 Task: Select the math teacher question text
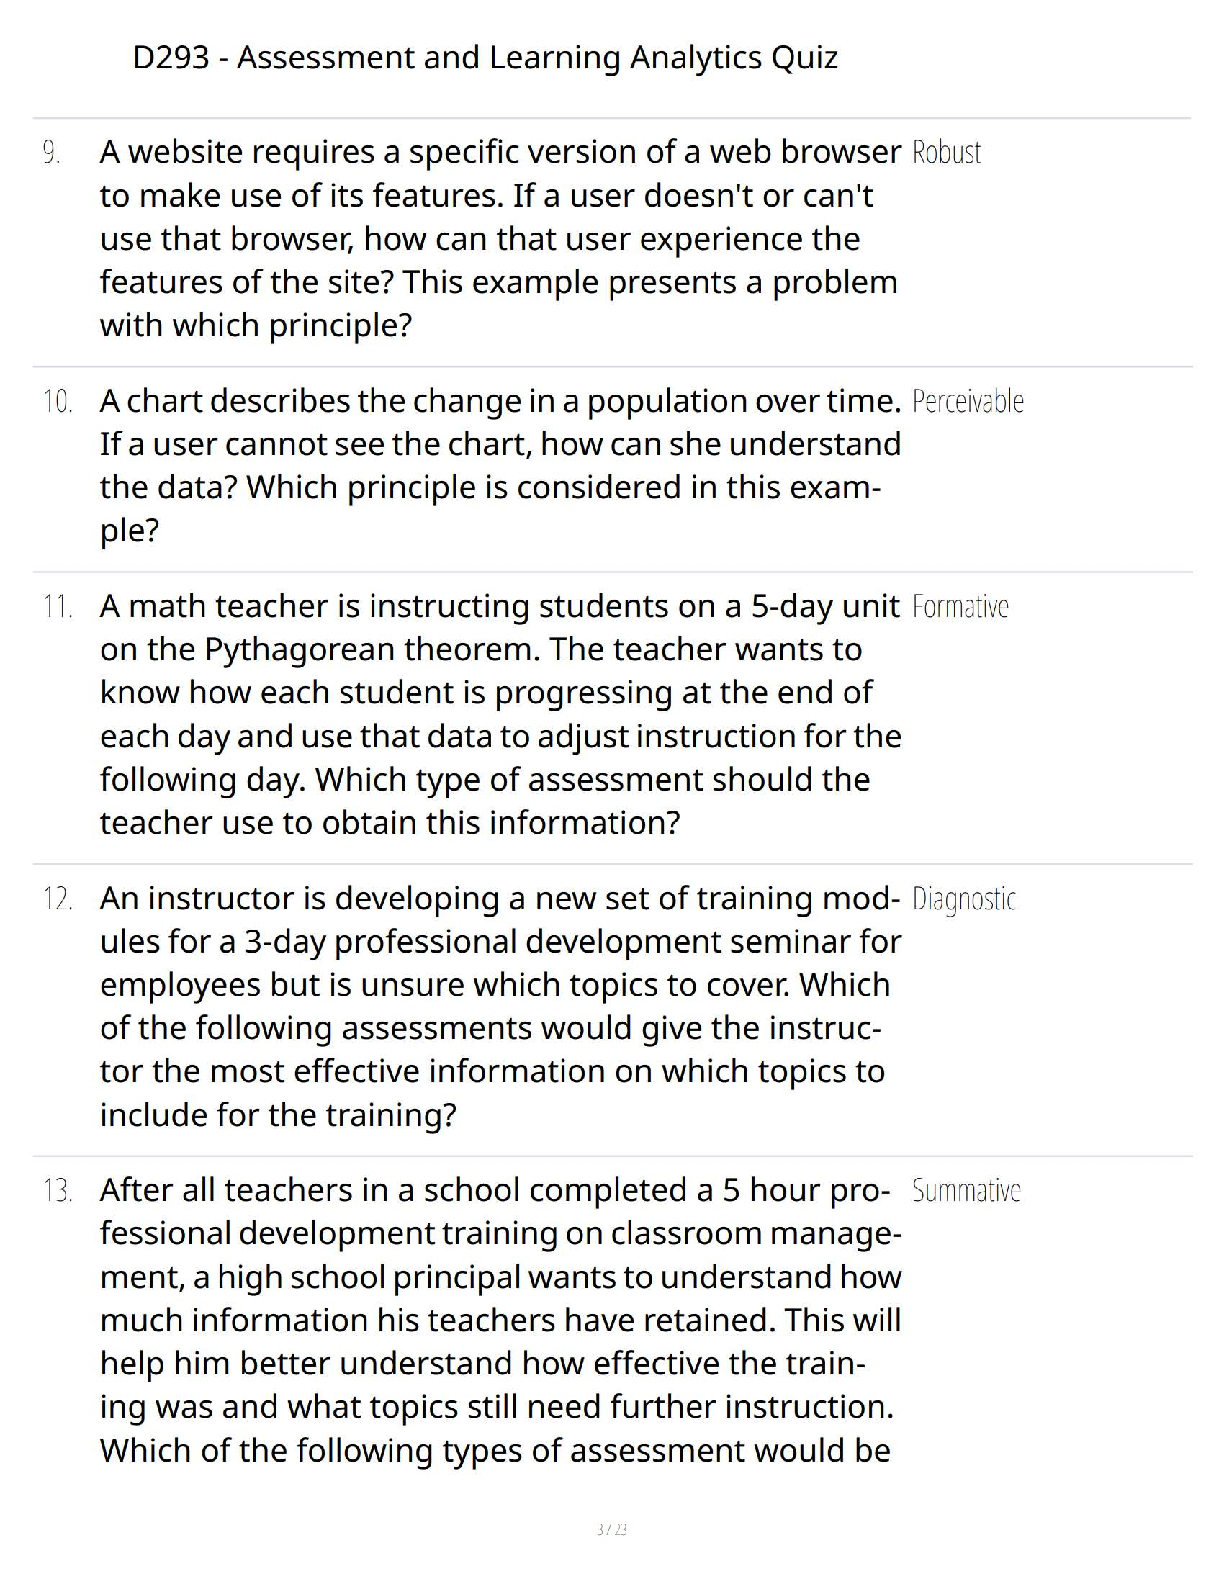click(x=499, y=715)
